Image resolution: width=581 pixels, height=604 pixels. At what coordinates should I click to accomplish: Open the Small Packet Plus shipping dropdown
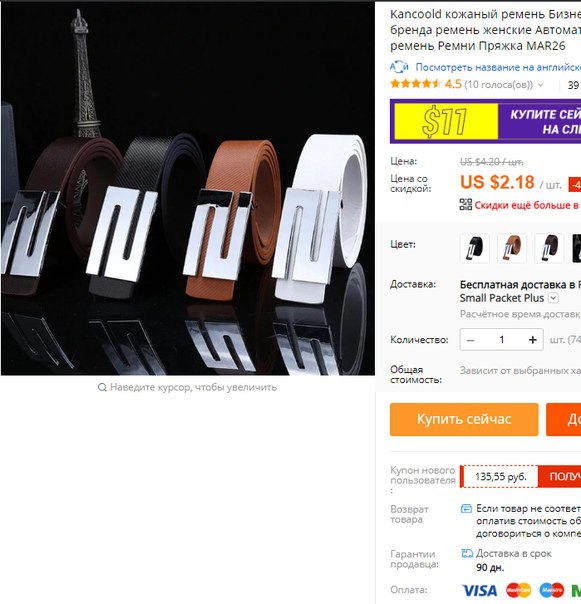553,298
